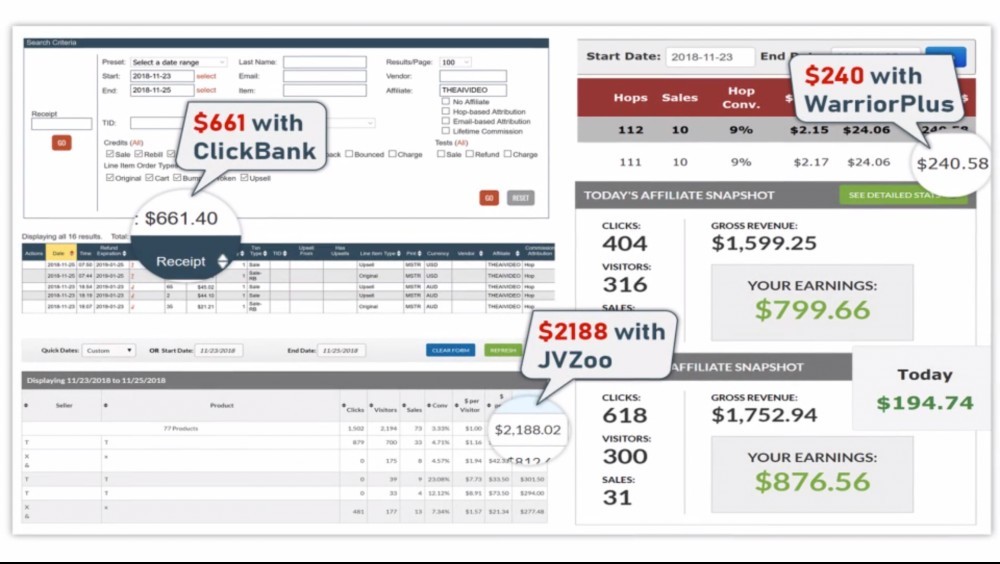Click WarriorPlus Start Date field 2018-11-23
Screen dimensions: 1000x564
click(x=710, y=57)
